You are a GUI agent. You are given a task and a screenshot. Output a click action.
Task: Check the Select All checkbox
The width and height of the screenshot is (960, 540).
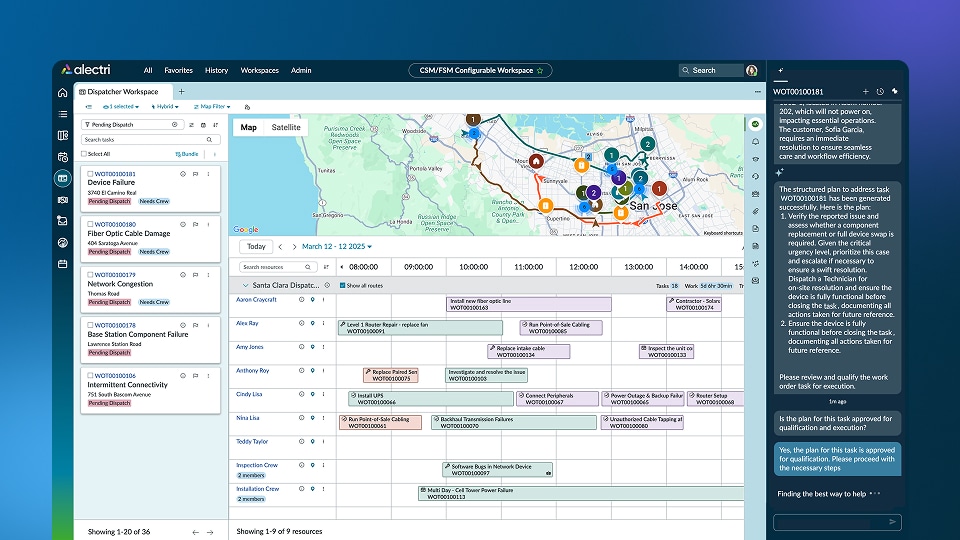[x=84, y=154]
